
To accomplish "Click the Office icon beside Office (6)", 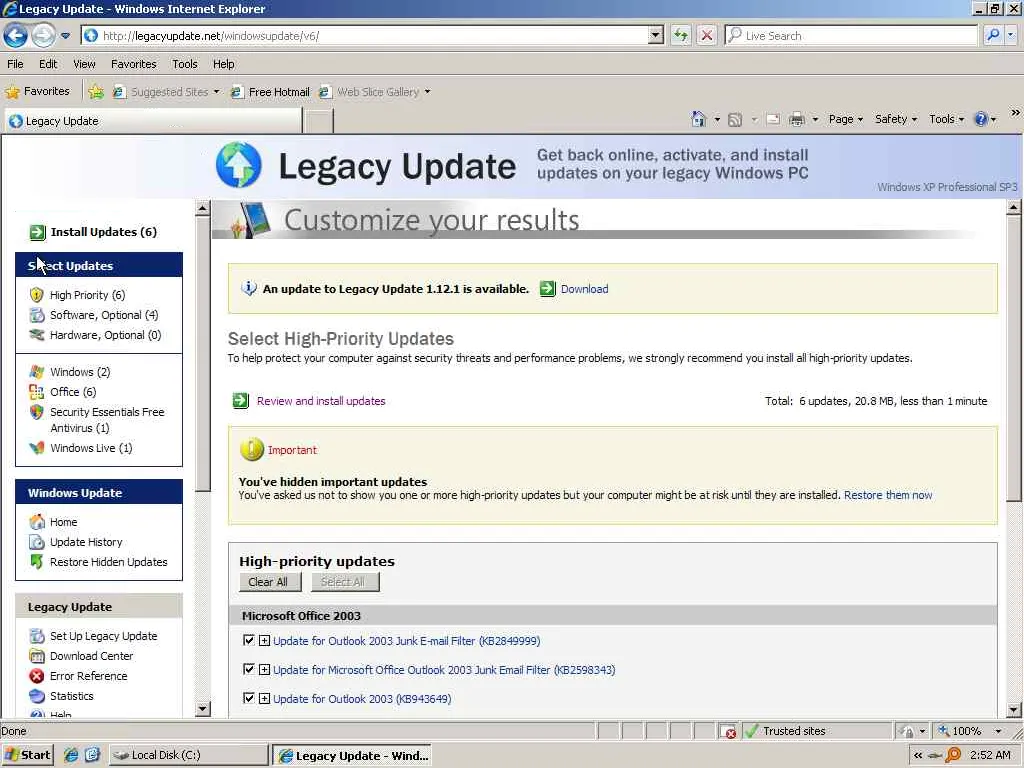I will [37, 392].
